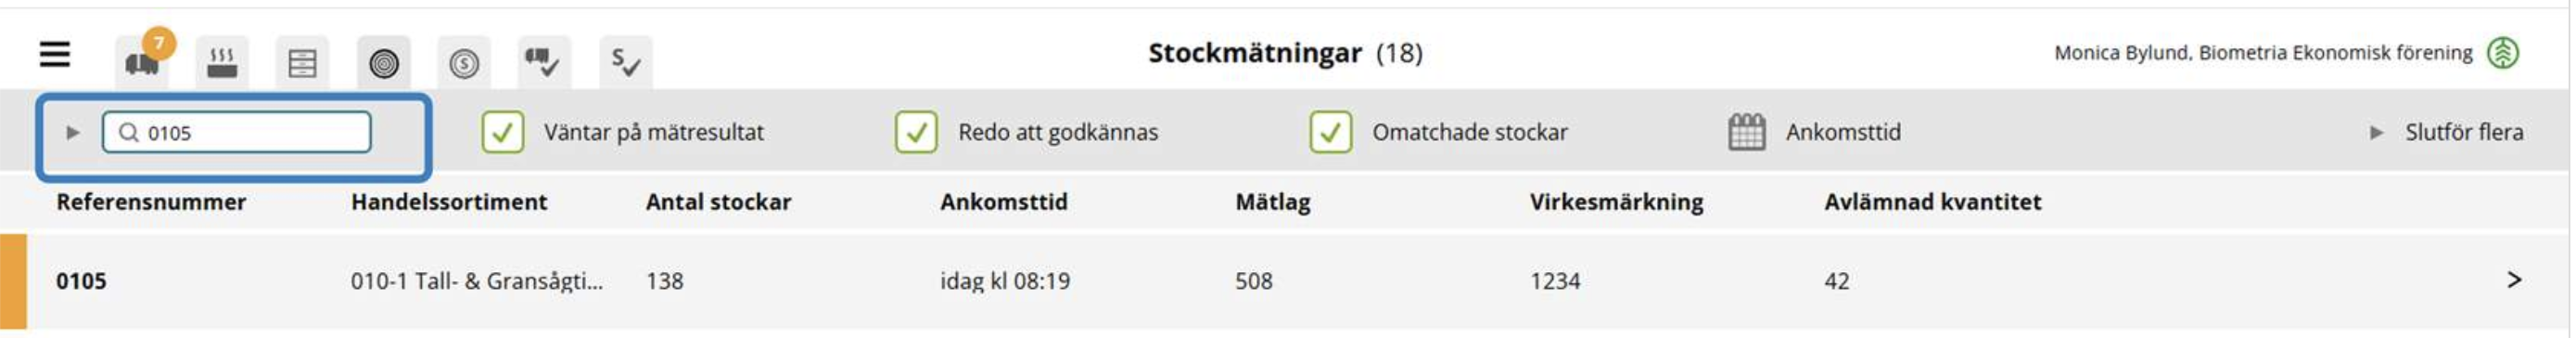Open the steam/heat measurement icon

click(x=222, y=63)
